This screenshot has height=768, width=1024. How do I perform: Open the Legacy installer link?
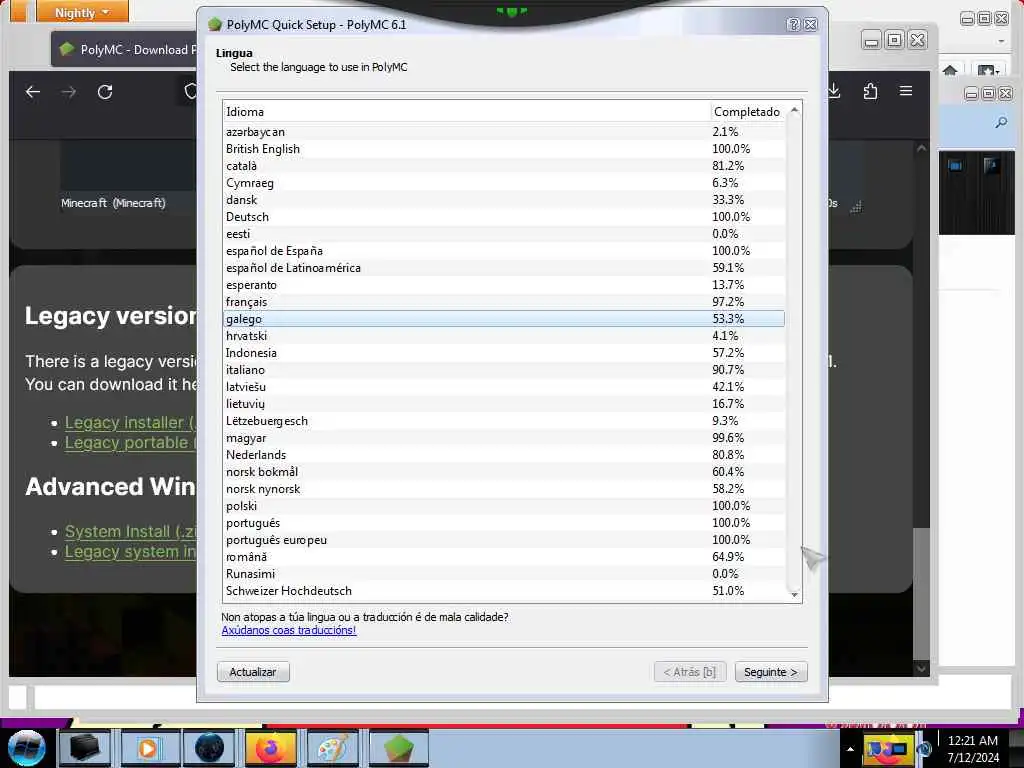tap(130, 423)
